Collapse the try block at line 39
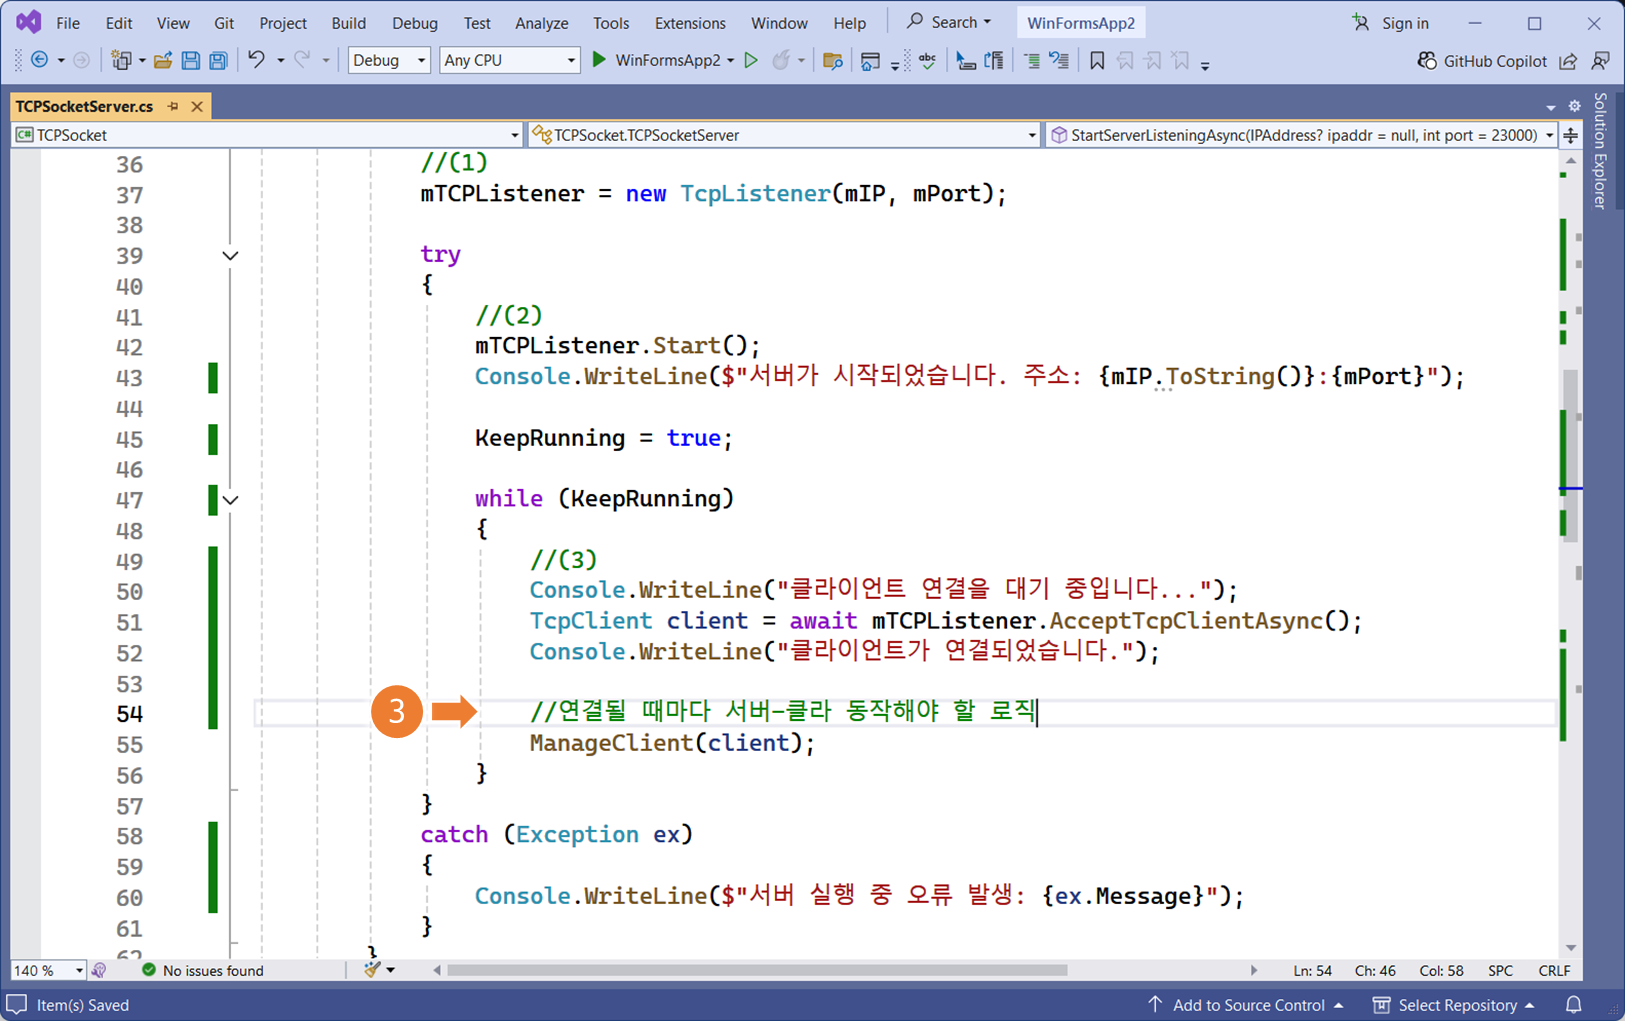The image size is (1625, 1021). point(230,256)
